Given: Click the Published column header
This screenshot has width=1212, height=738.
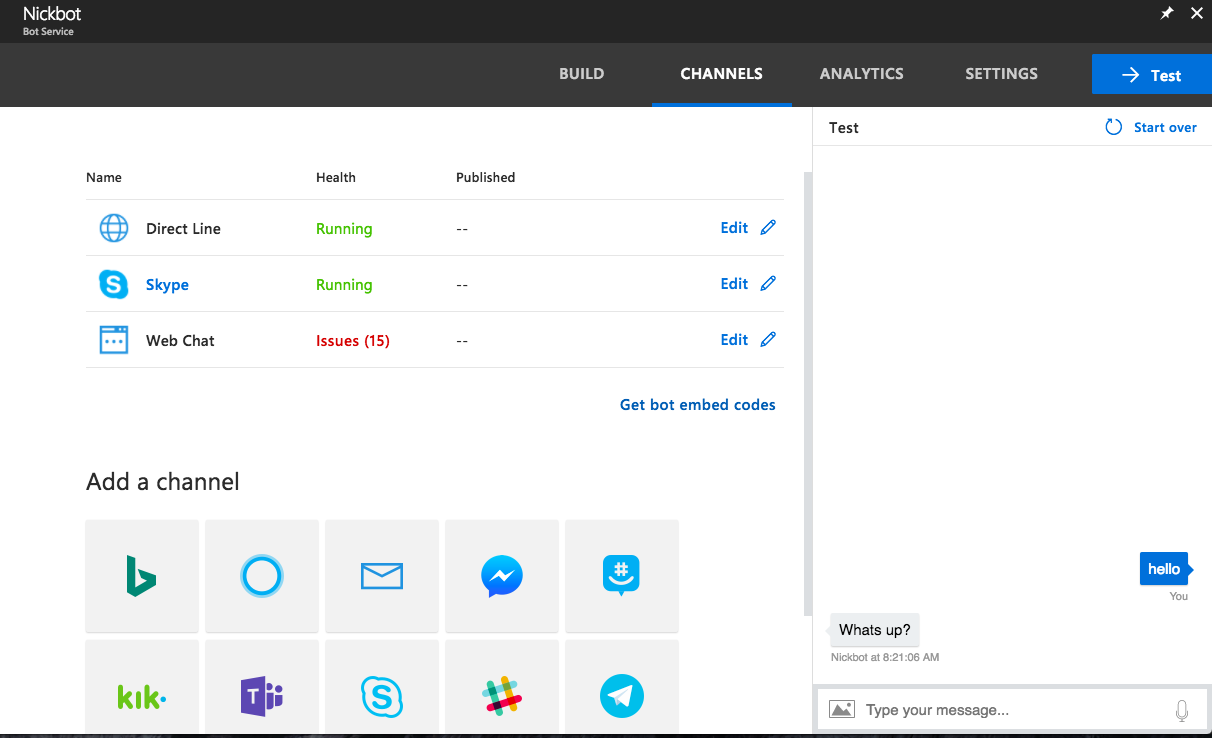Looking at the screenshot, I should click(x=486, y=177).
